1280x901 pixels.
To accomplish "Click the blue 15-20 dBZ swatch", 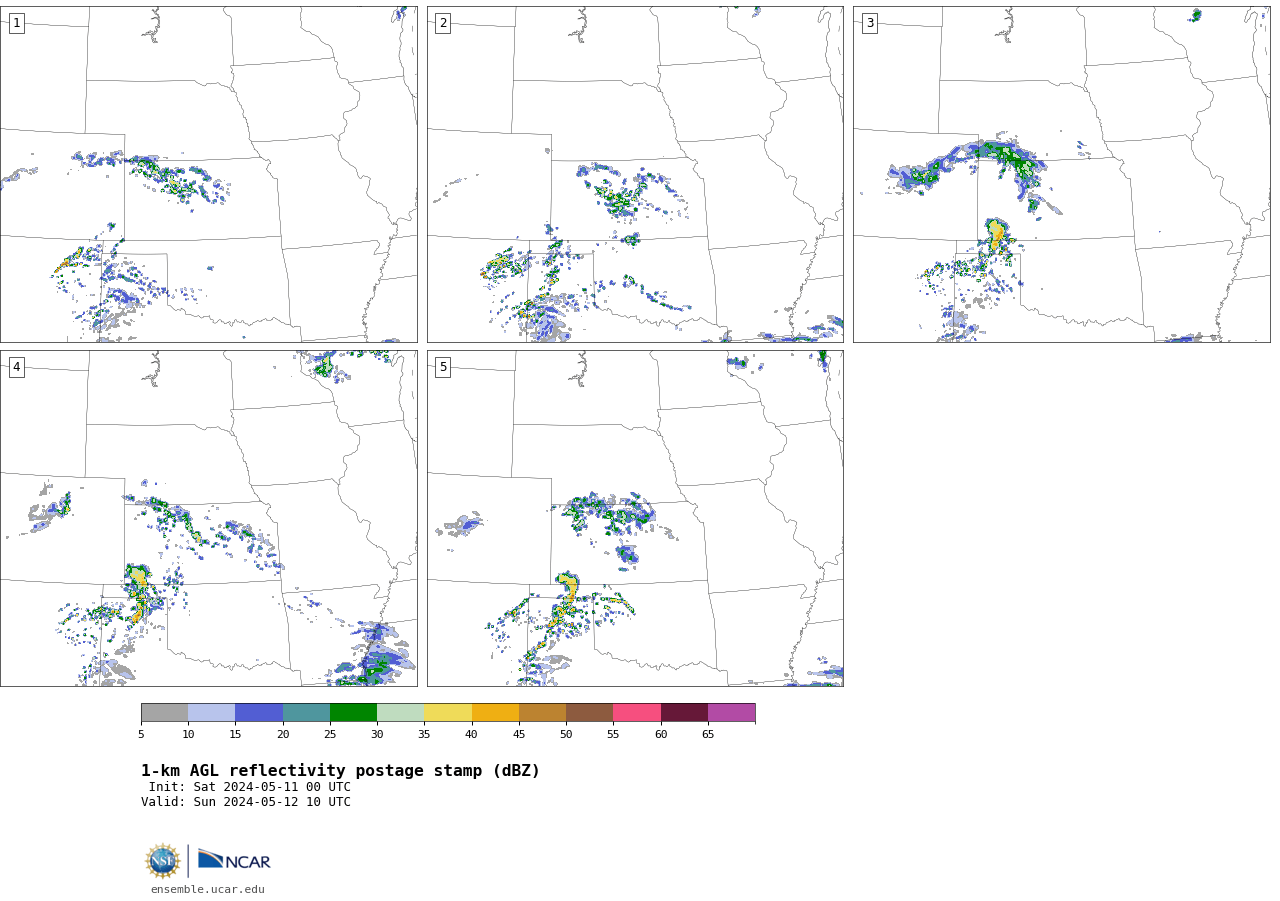I will click(x=259, y=713).
